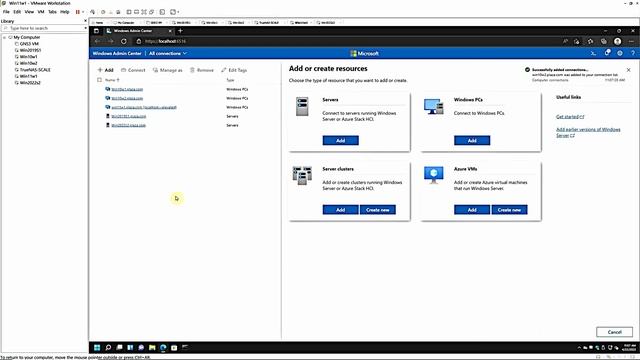Click the Azure VMs card icon
Image resolution: width=640 pixels, height=360 pixels.
point(433,175)
